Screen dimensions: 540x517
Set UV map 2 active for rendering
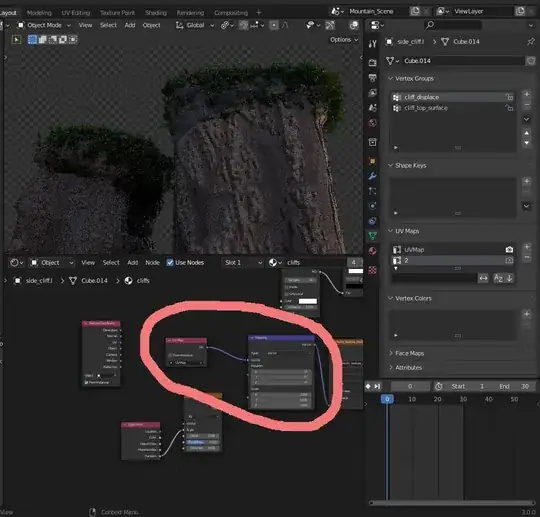509,260
